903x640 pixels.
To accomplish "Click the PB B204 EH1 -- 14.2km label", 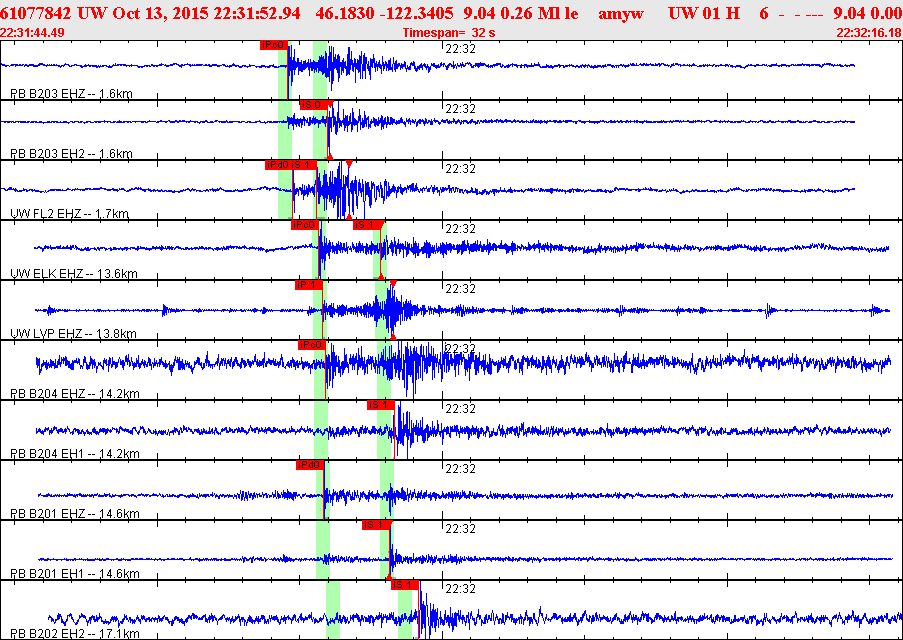I will tap(75, 453).
